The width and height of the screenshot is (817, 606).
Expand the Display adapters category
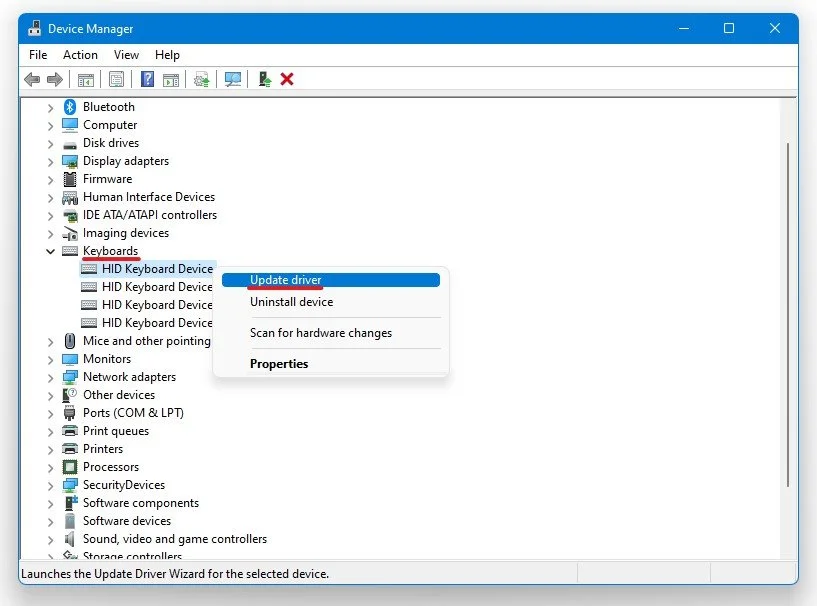coord(50,161)
